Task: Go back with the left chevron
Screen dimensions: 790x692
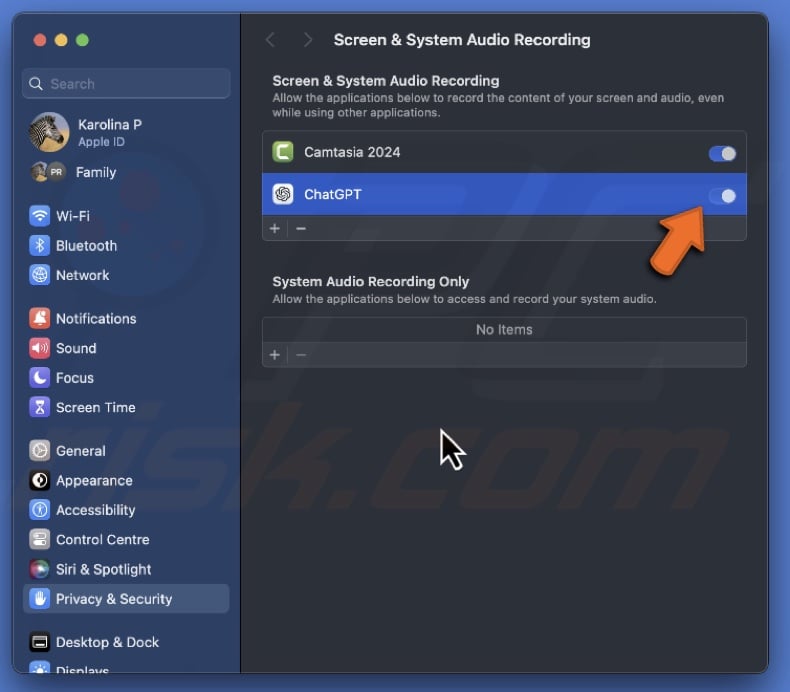Action: 271,40
